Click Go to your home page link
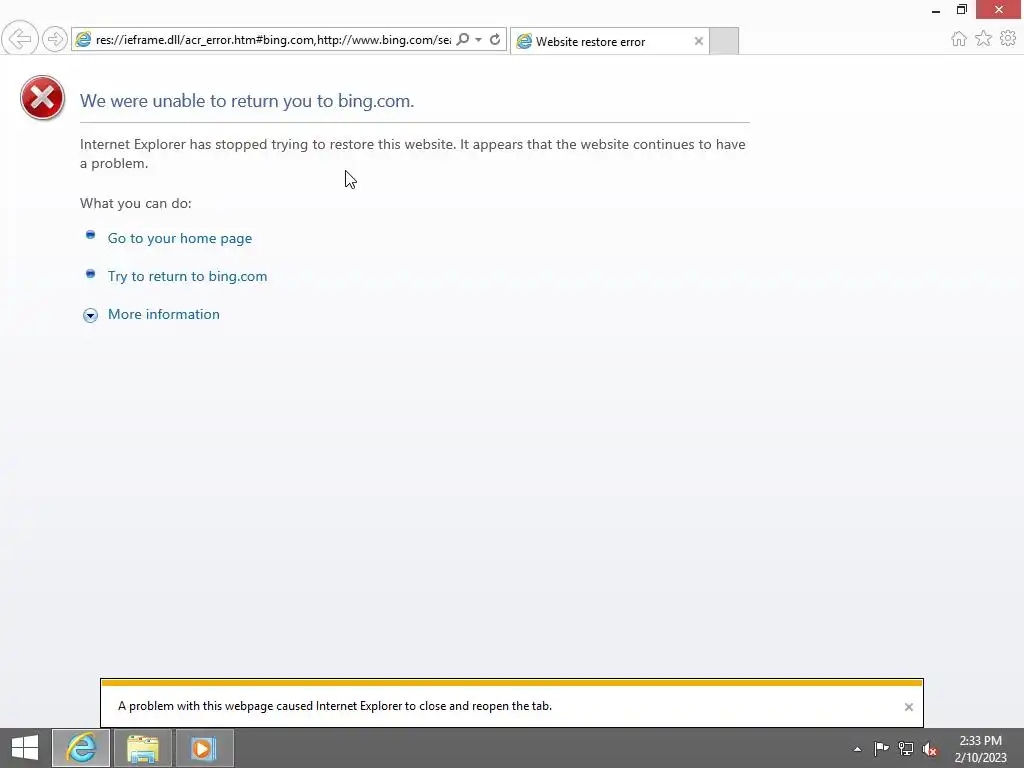This screenshot has width=1024, height=768. pyautogui.click(x=180, y=238)
